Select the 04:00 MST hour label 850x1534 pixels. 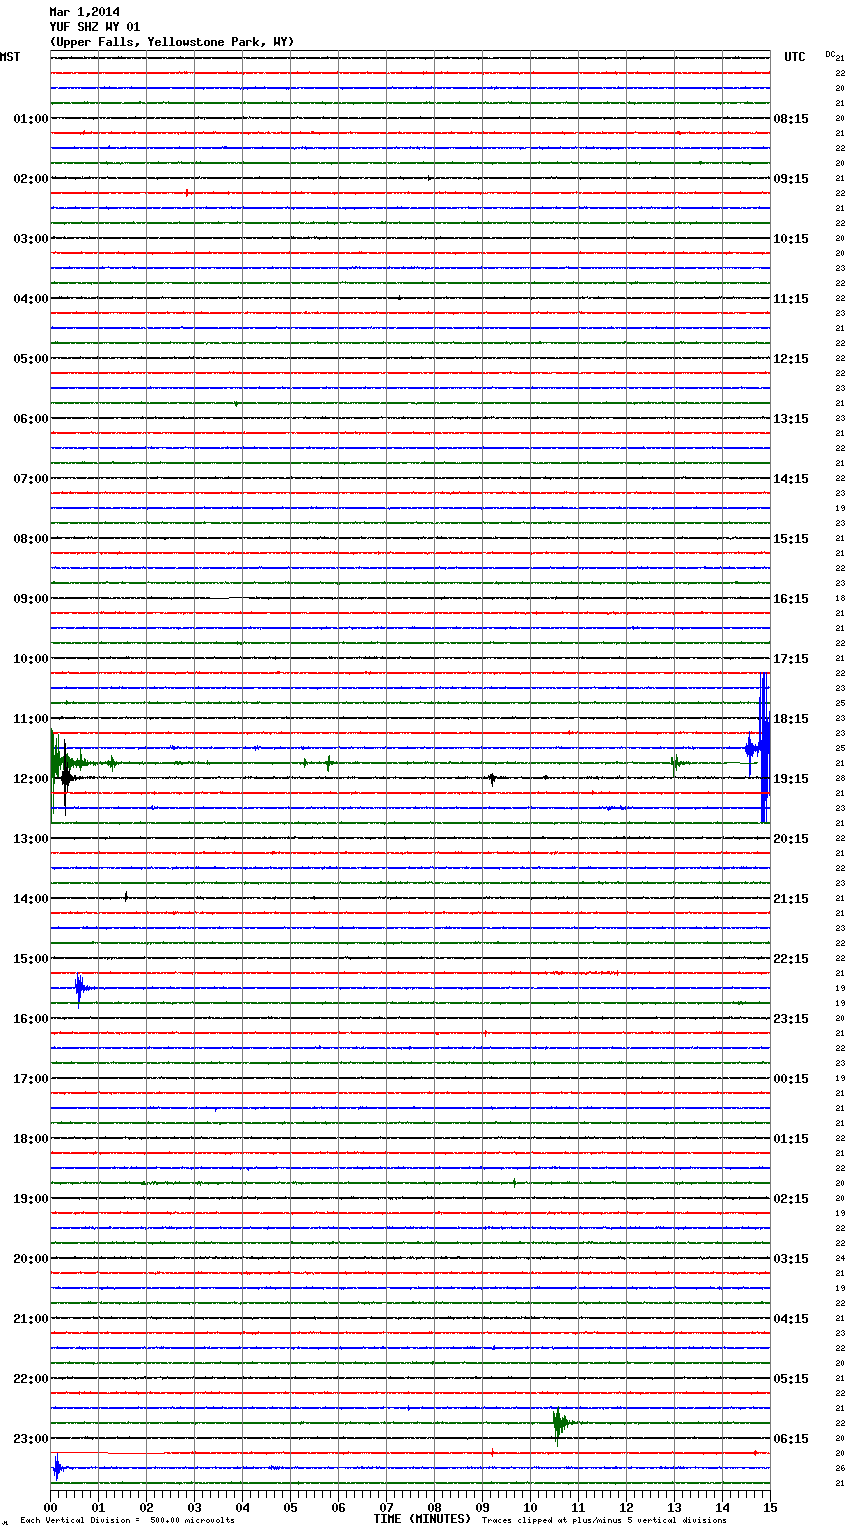tap(30, 299)
